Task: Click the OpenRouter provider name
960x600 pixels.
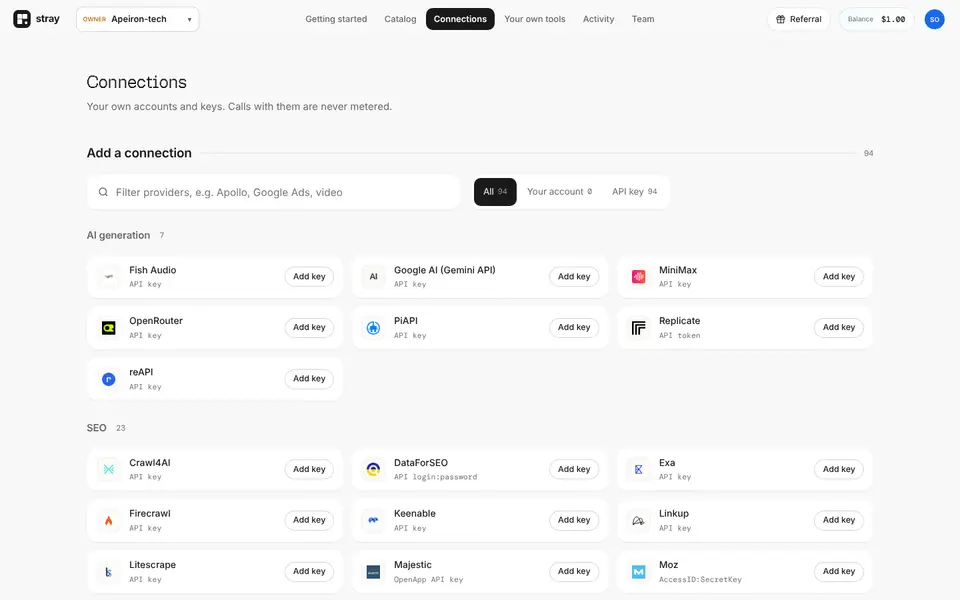Action: pos(156,321)
